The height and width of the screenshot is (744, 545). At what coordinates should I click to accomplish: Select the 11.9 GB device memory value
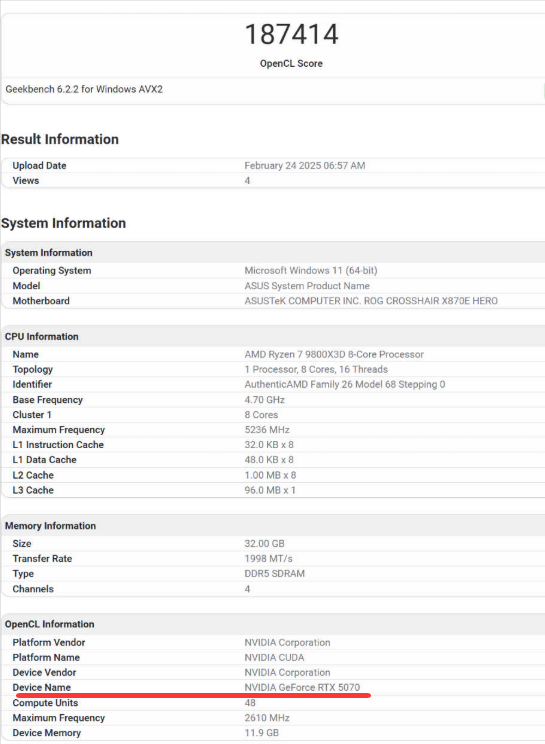(262, 733)
